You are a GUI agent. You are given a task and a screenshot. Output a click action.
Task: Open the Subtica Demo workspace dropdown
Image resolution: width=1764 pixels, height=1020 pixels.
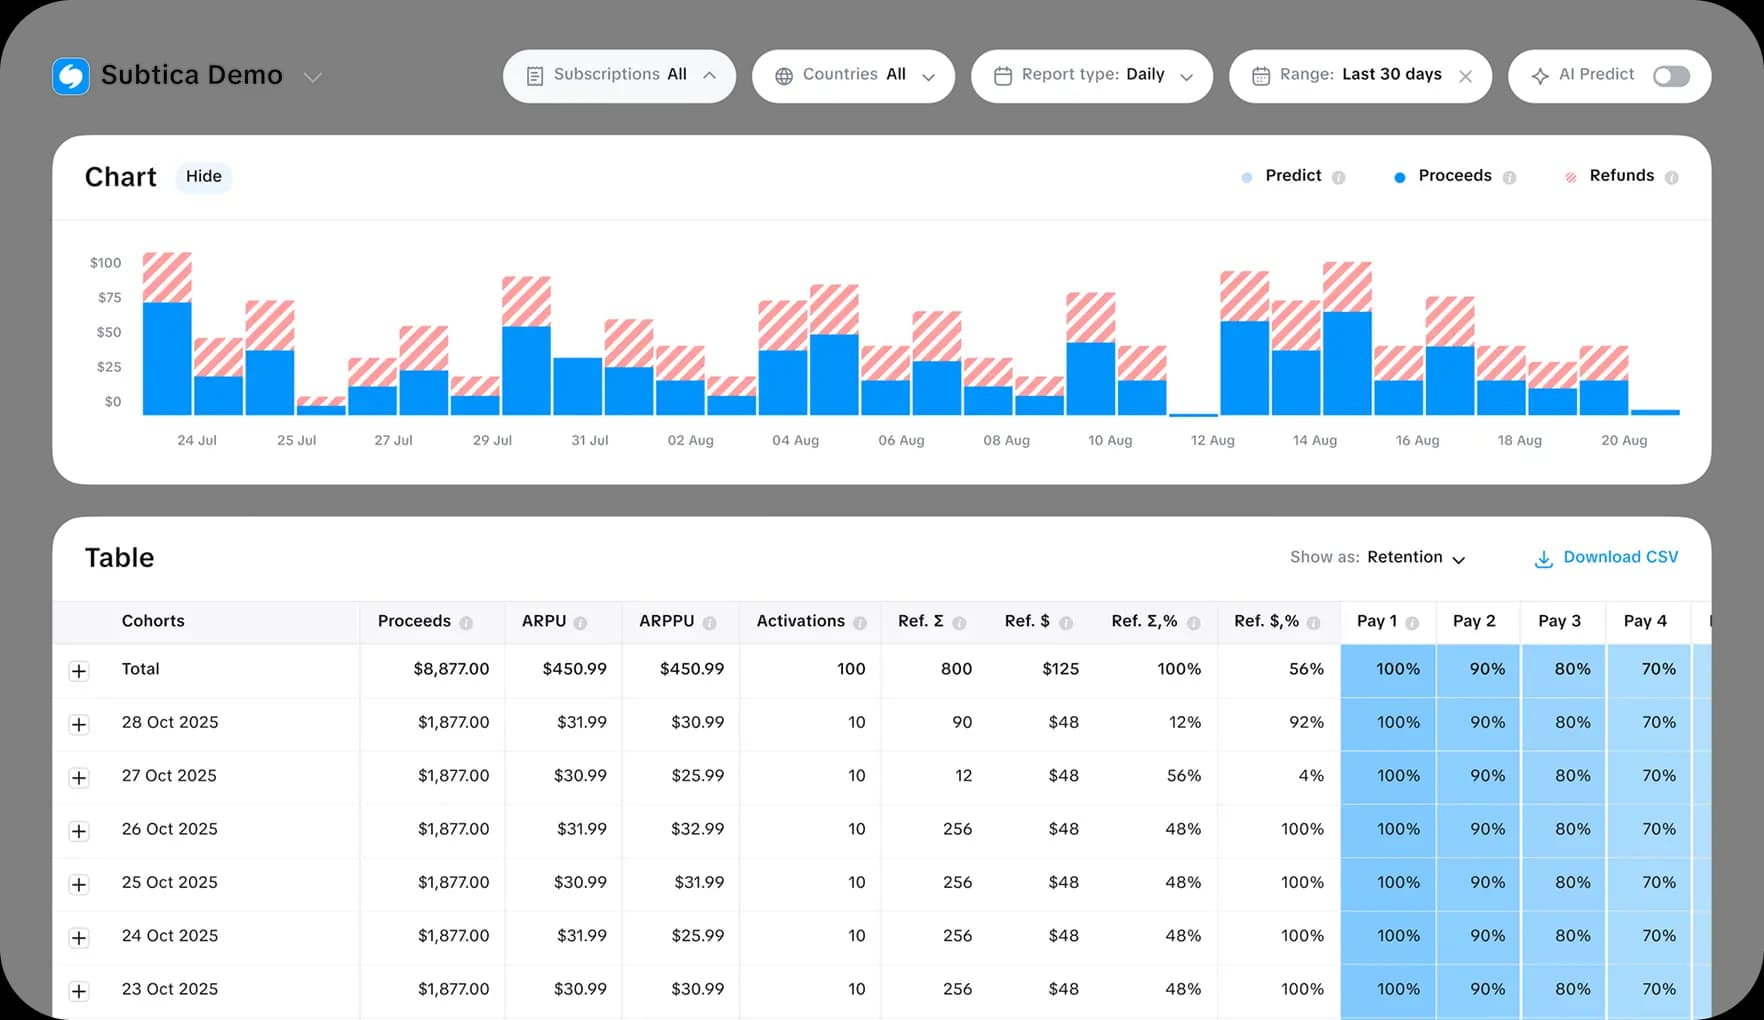point(313,77)
